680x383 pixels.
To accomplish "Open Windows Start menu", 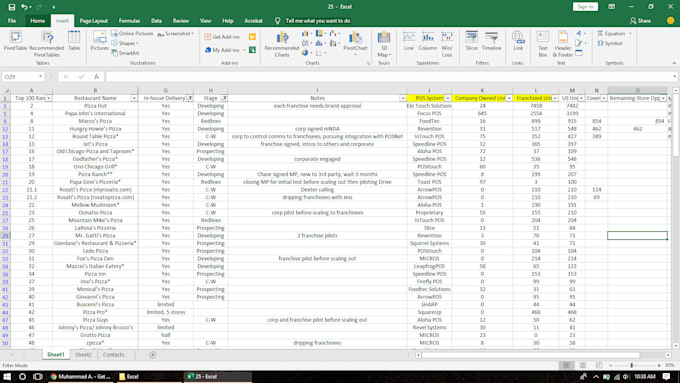I will [7, 376].
